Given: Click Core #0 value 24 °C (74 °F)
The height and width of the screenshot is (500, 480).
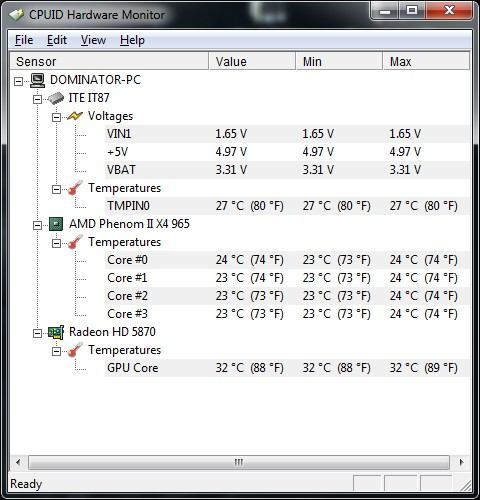Looking at the screenshot, I should (x=249, y=260).
